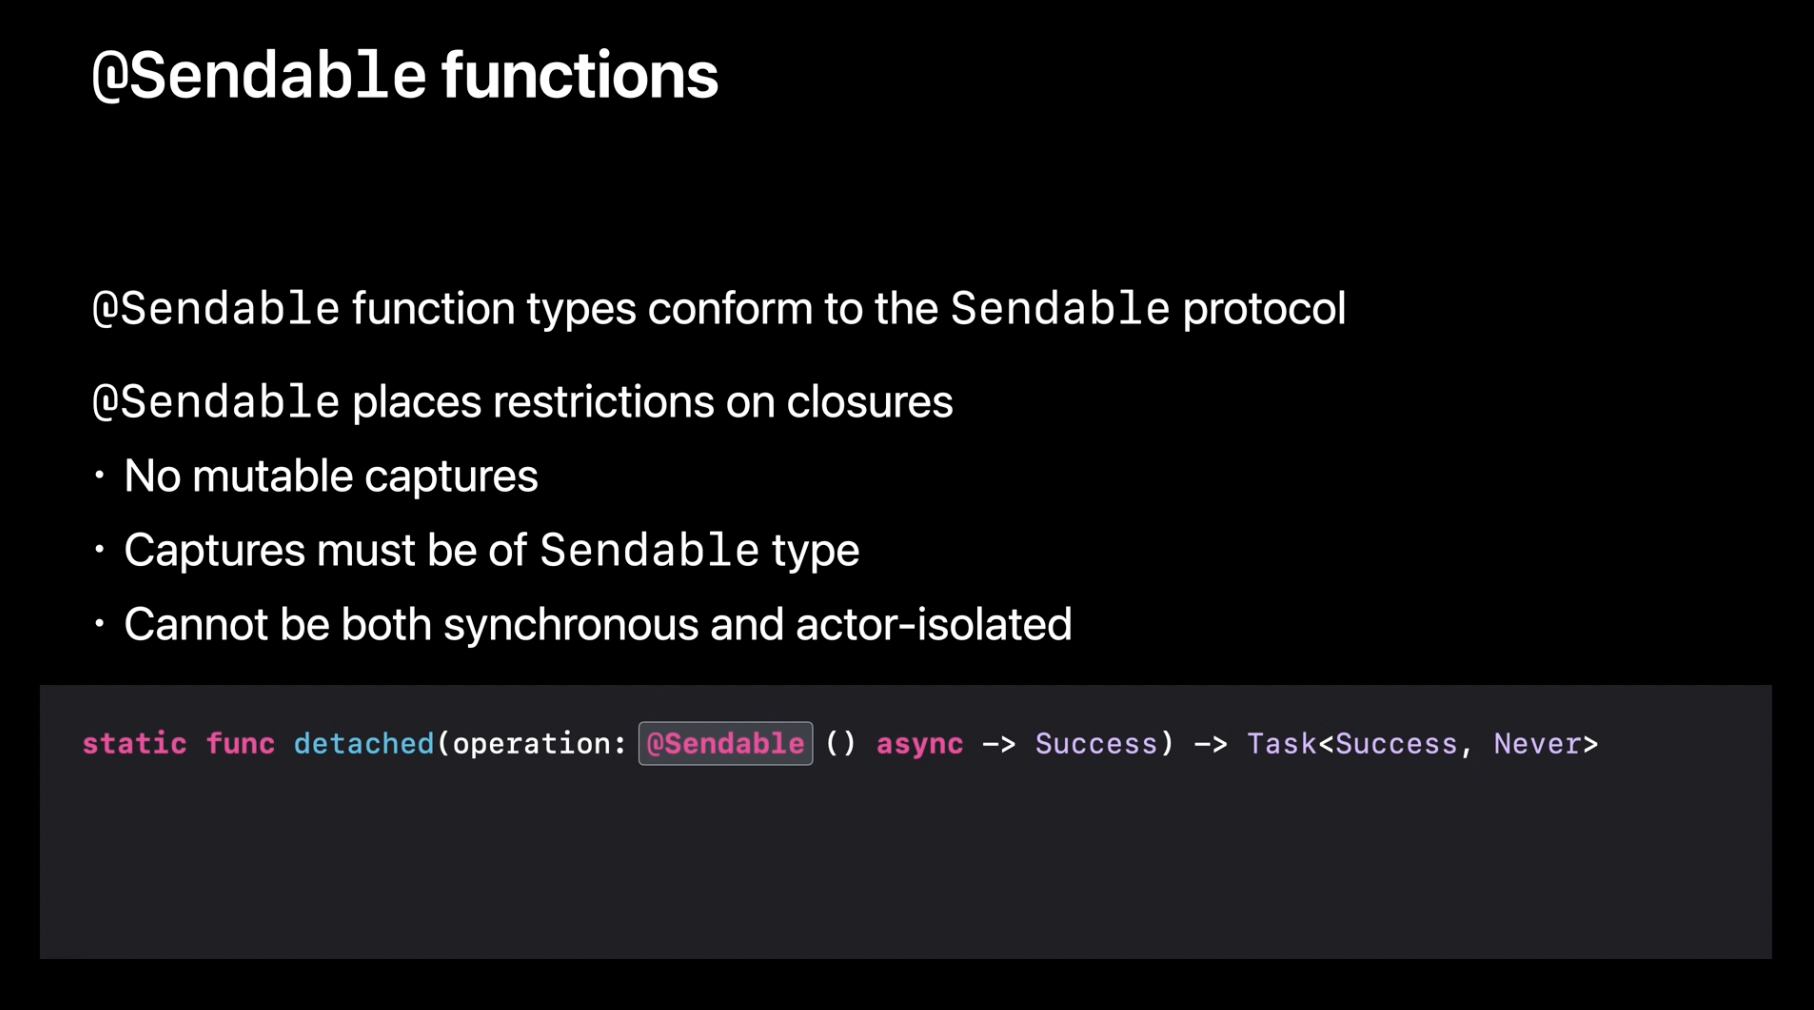
Task: Click the "detached" function name
Action: tap(363, 744)
